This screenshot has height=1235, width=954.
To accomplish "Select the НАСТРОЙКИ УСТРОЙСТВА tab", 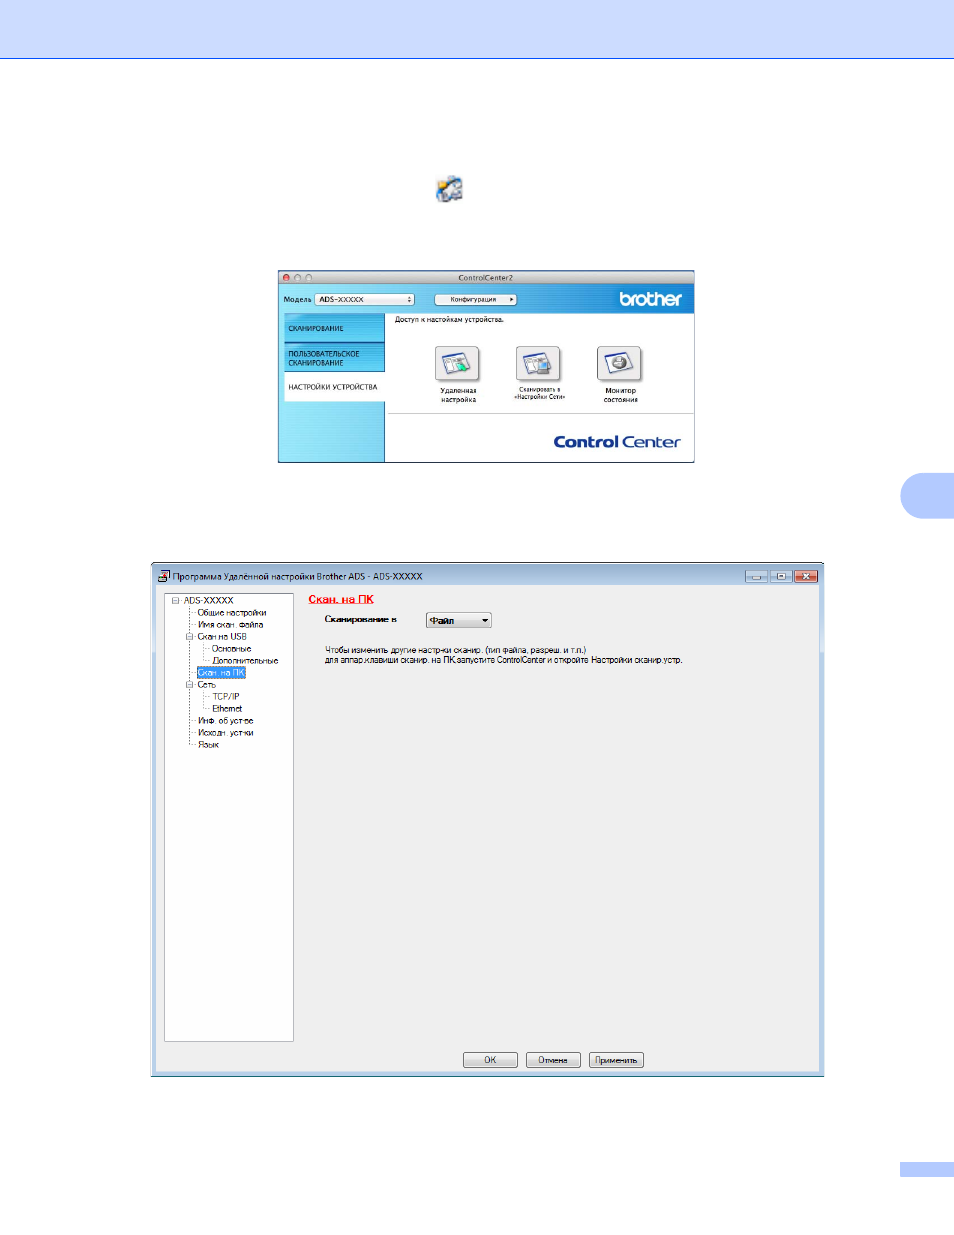I will pyautogui.click(x=334, y=387).
